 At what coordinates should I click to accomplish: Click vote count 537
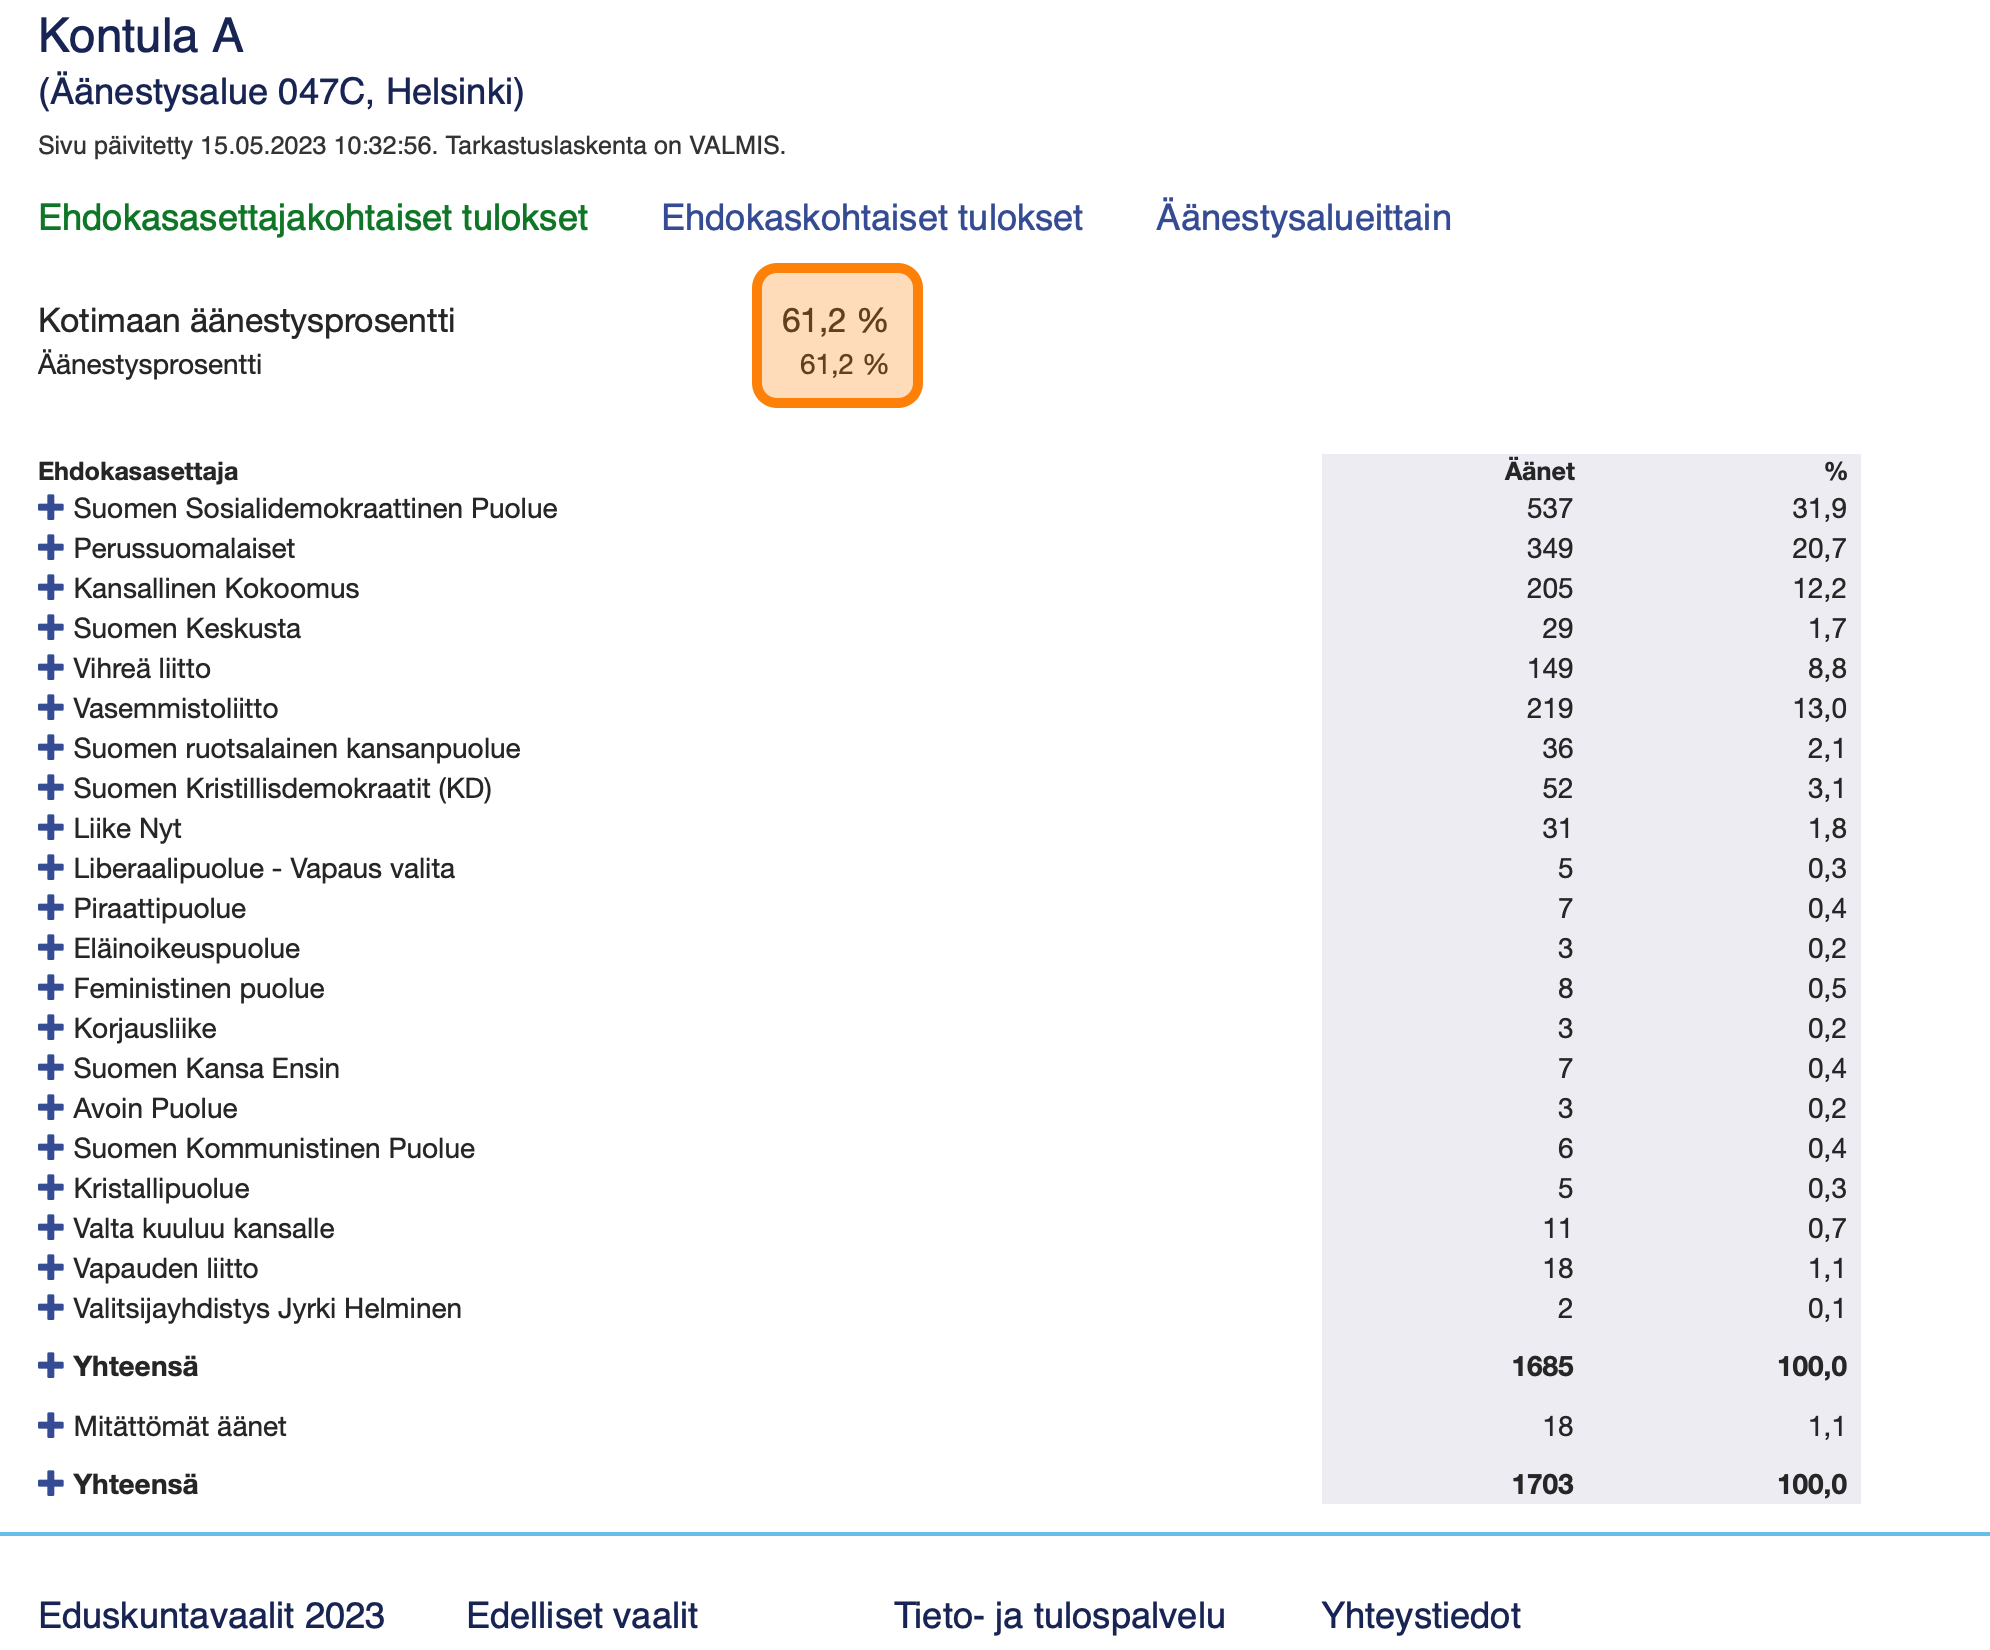pos(1549,508)
